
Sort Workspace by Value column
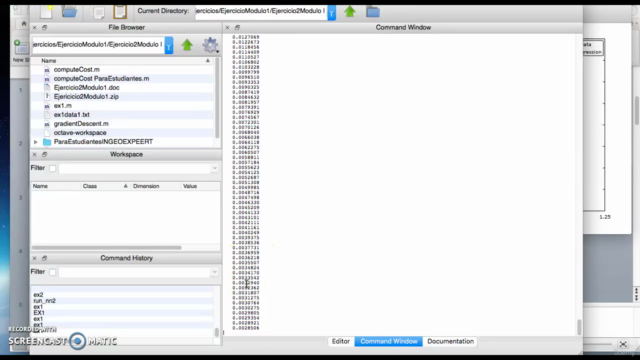tap(190, 186)
